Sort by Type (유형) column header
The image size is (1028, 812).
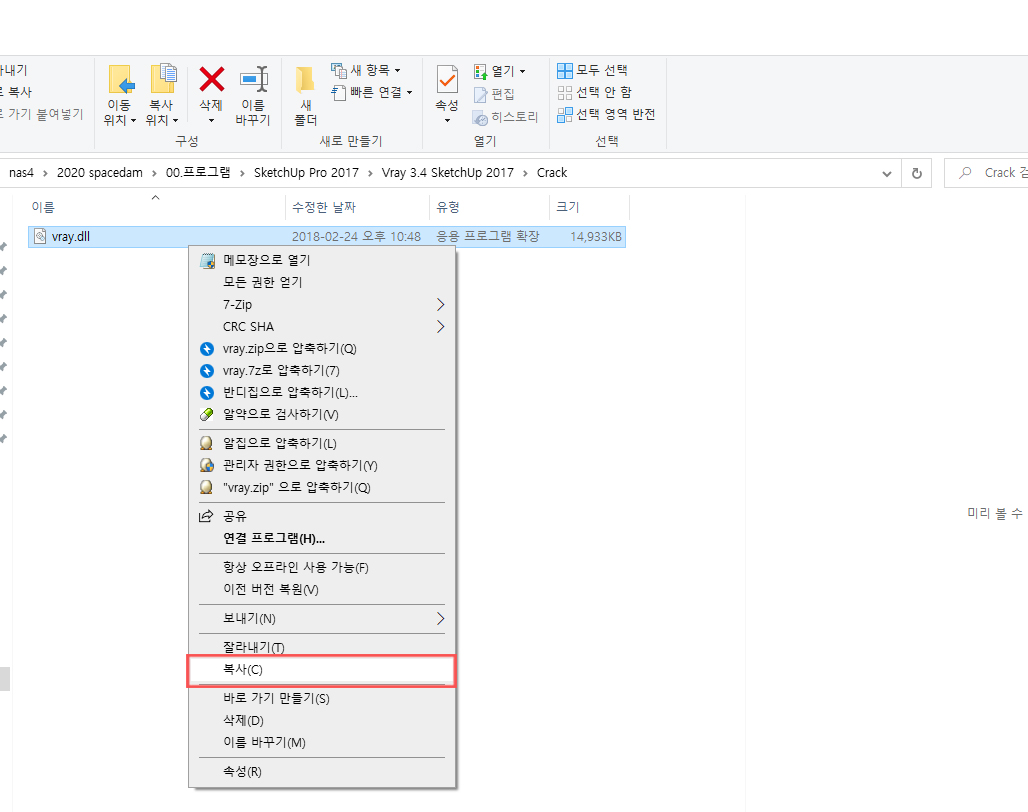(489, 207)
